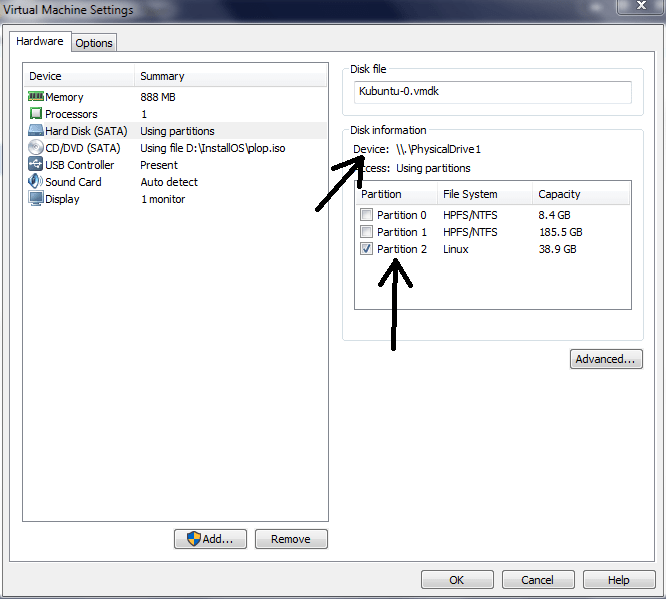Click the File System column header

(484, 194)
